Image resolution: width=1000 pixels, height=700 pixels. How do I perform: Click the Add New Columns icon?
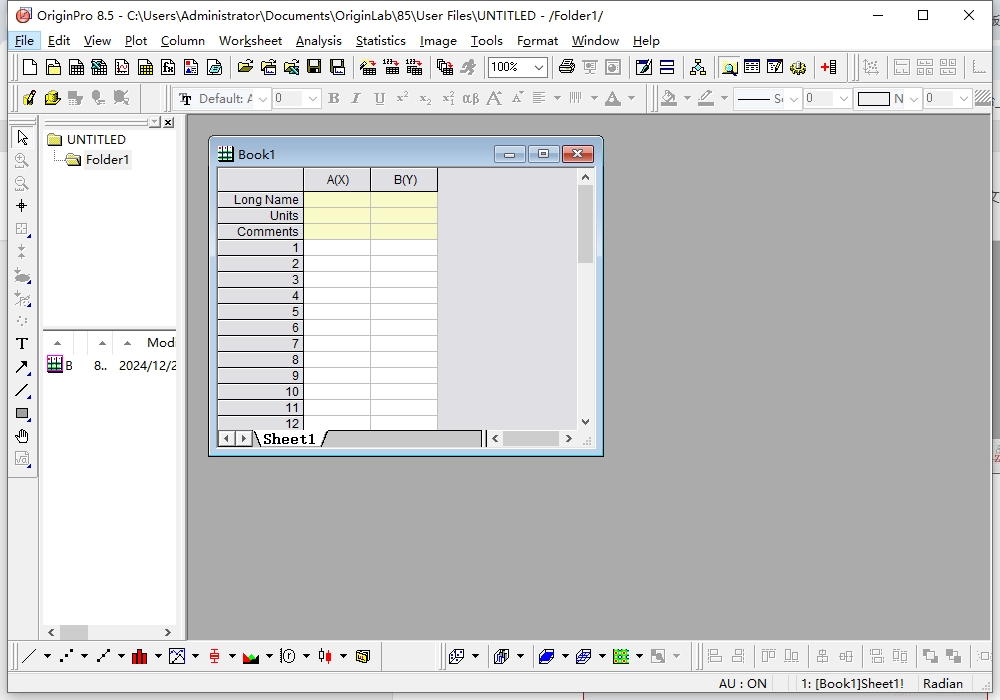(x=828, y=67)
